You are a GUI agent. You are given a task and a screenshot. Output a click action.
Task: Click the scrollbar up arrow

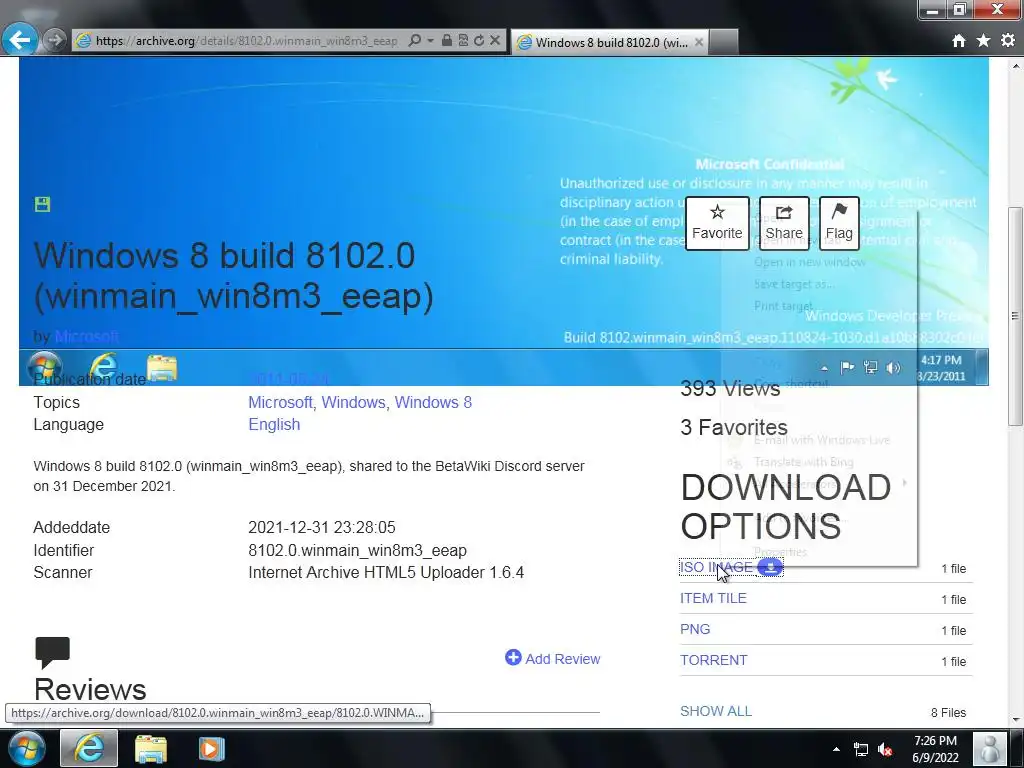tap(1016, 66)
